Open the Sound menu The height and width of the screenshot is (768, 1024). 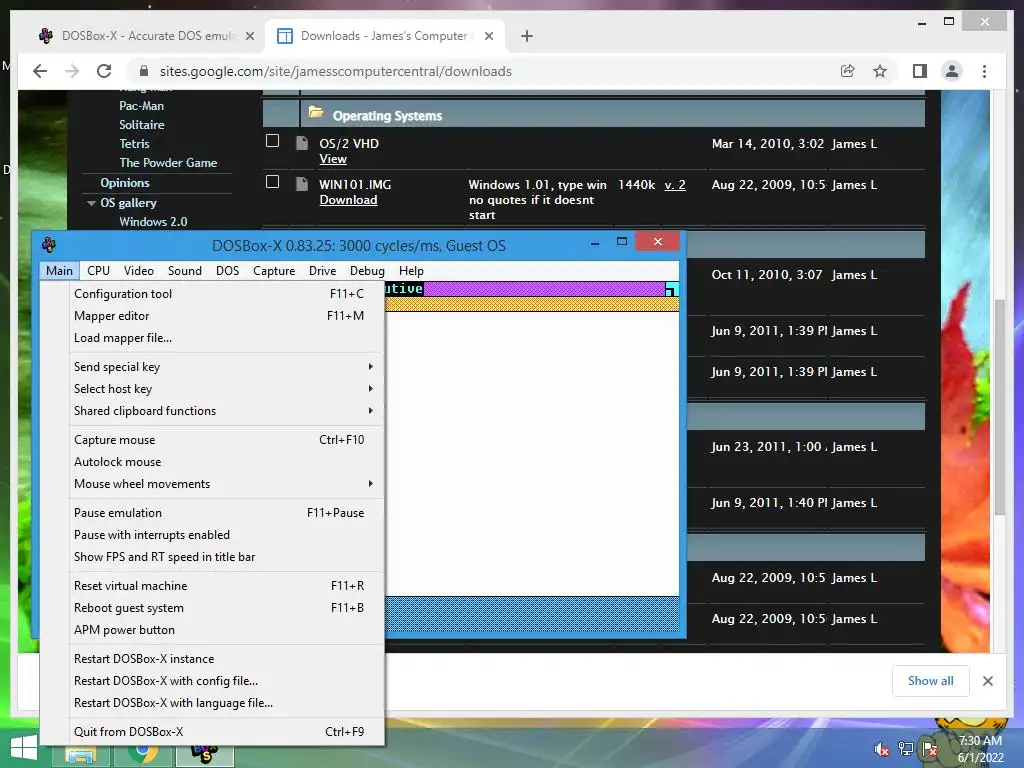pyautogui.click(x=185, y=271)
